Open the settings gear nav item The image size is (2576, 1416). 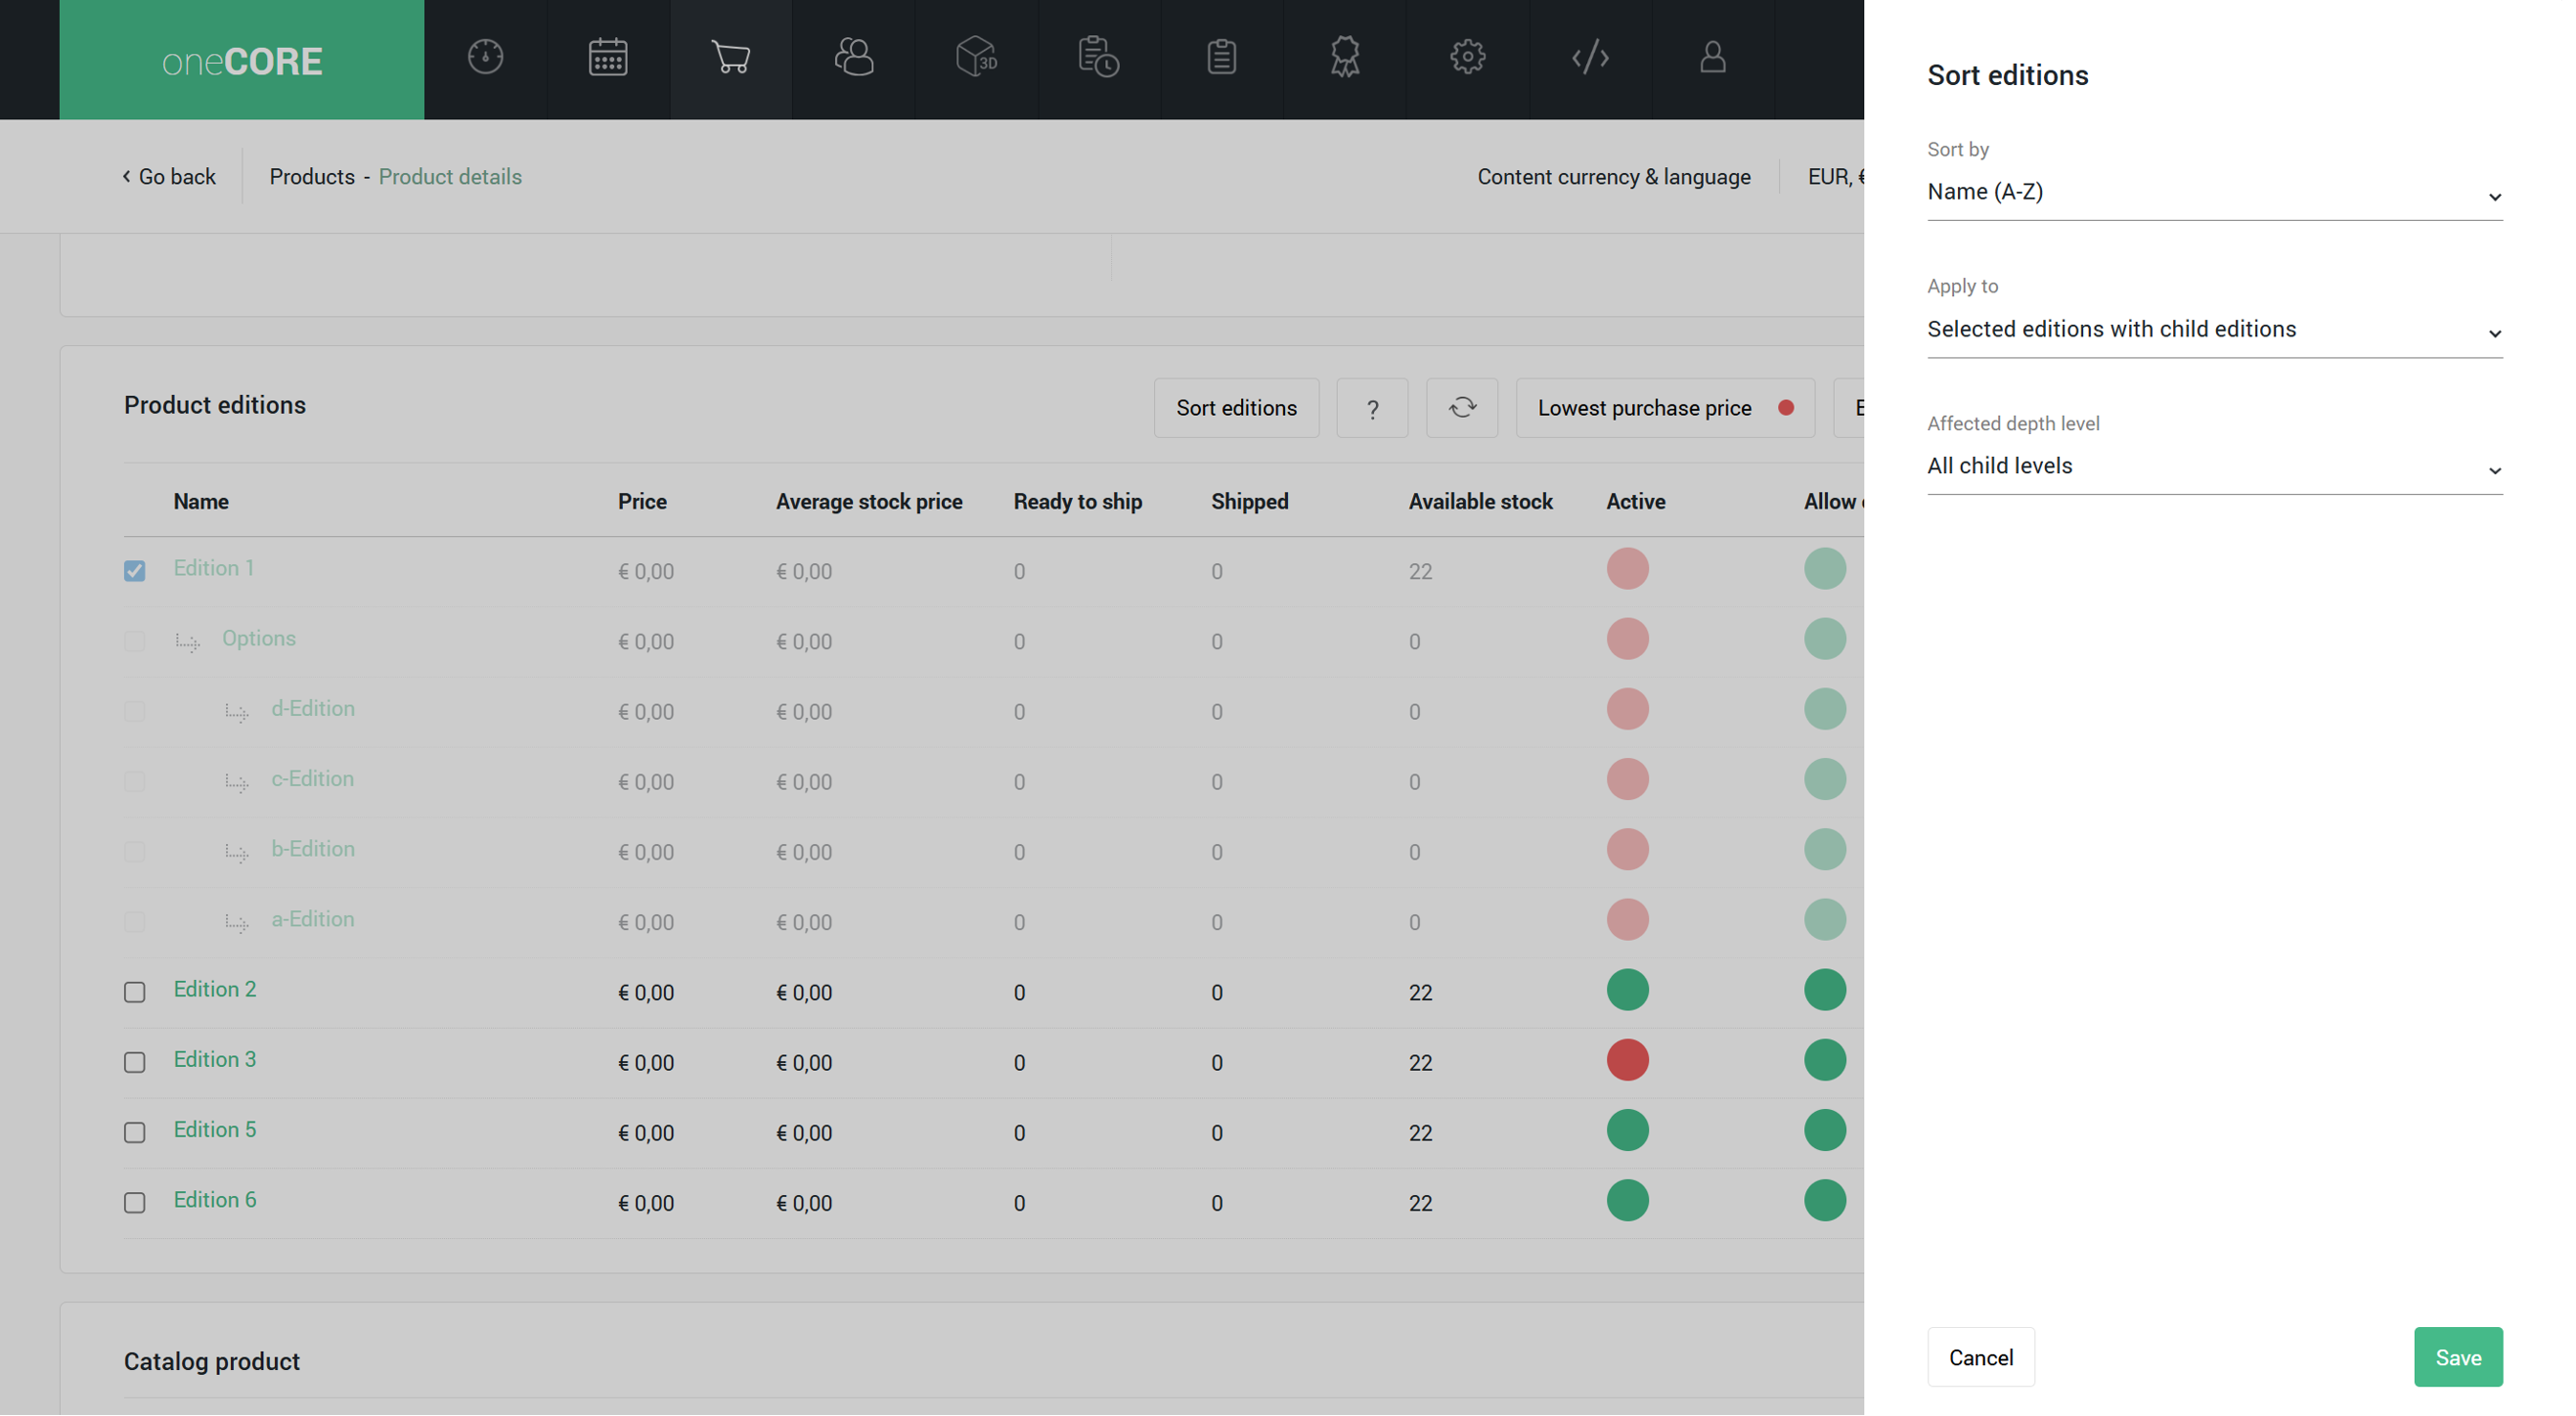point(1468,58)
